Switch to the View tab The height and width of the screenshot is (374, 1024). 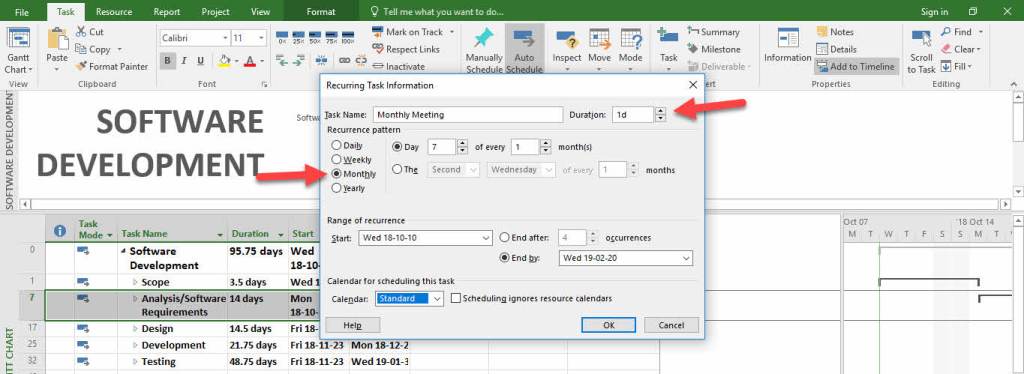pos(261,12)
